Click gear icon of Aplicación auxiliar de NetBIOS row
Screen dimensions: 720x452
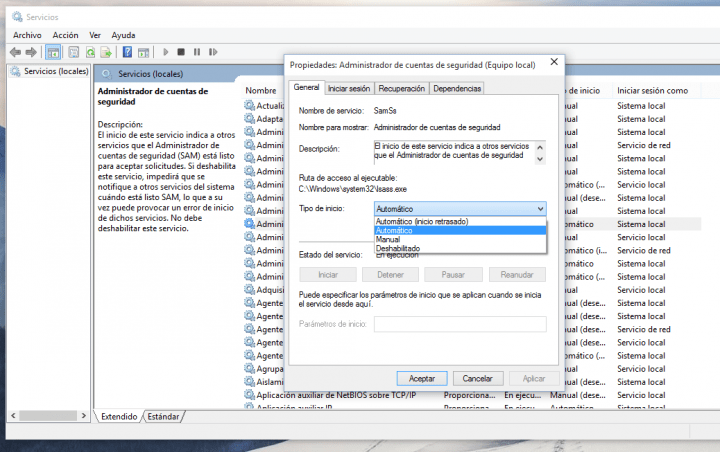(x=249, y=395)
